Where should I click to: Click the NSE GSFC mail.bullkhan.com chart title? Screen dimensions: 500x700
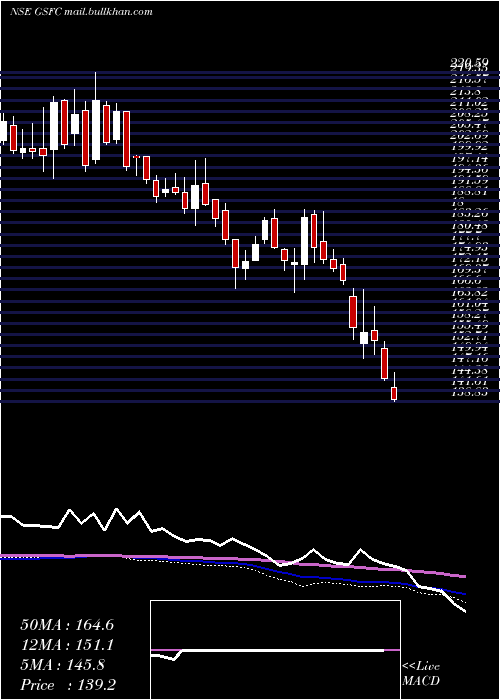click(x=81, y=12)
